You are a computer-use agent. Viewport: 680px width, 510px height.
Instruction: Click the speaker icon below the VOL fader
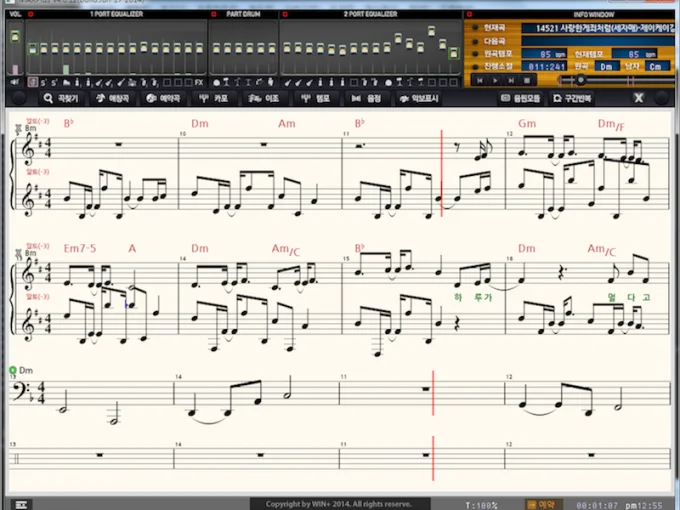pyautogui.click(x=15, y=82)
